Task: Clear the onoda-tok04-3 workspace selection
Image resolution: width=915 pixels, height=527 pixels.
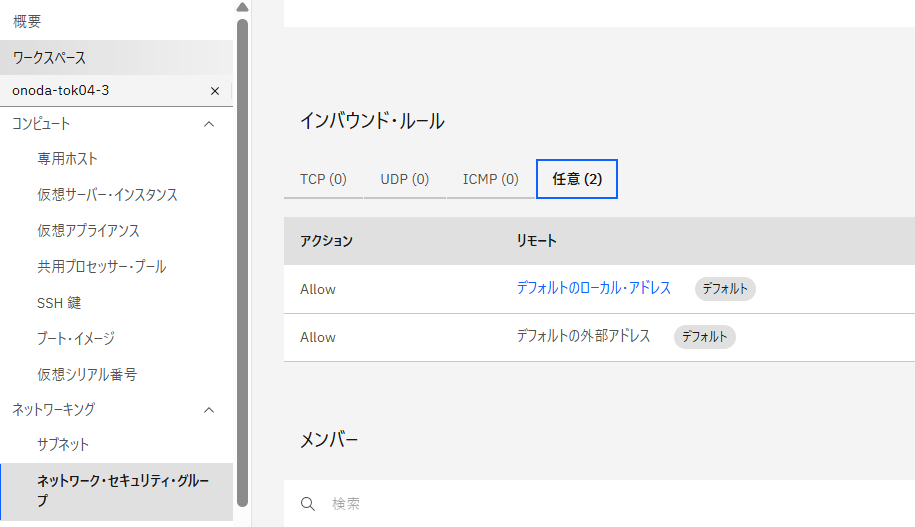Action: click(x=215, y=91)
